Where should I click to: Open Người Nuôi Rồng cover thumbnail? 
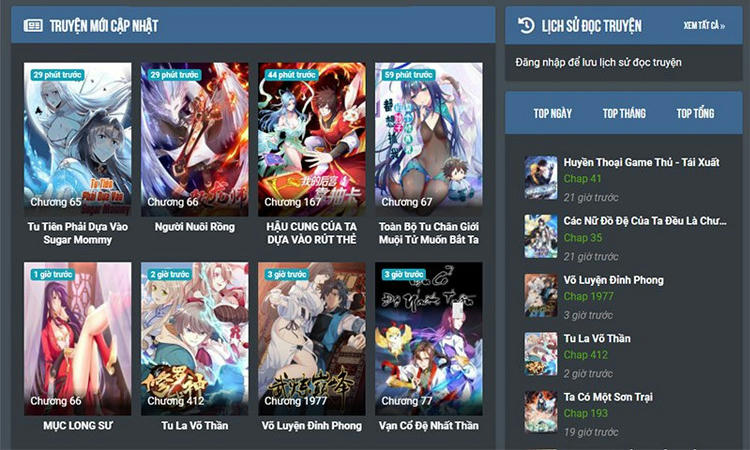[194, 139]
